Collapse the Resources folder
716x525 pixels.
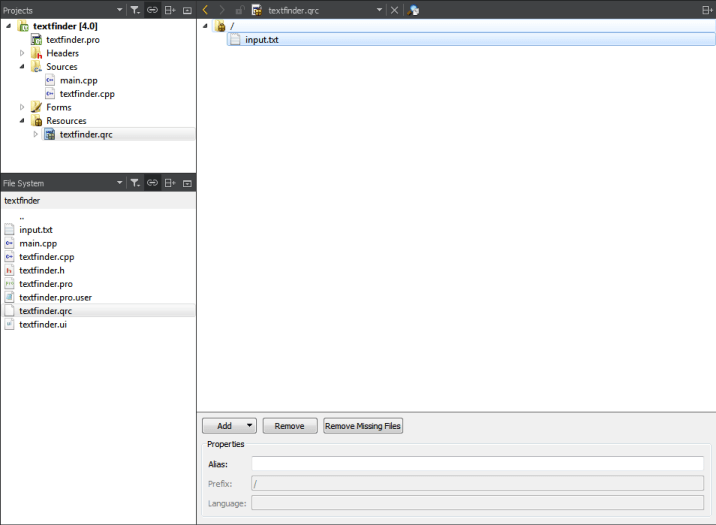[22, 121]
